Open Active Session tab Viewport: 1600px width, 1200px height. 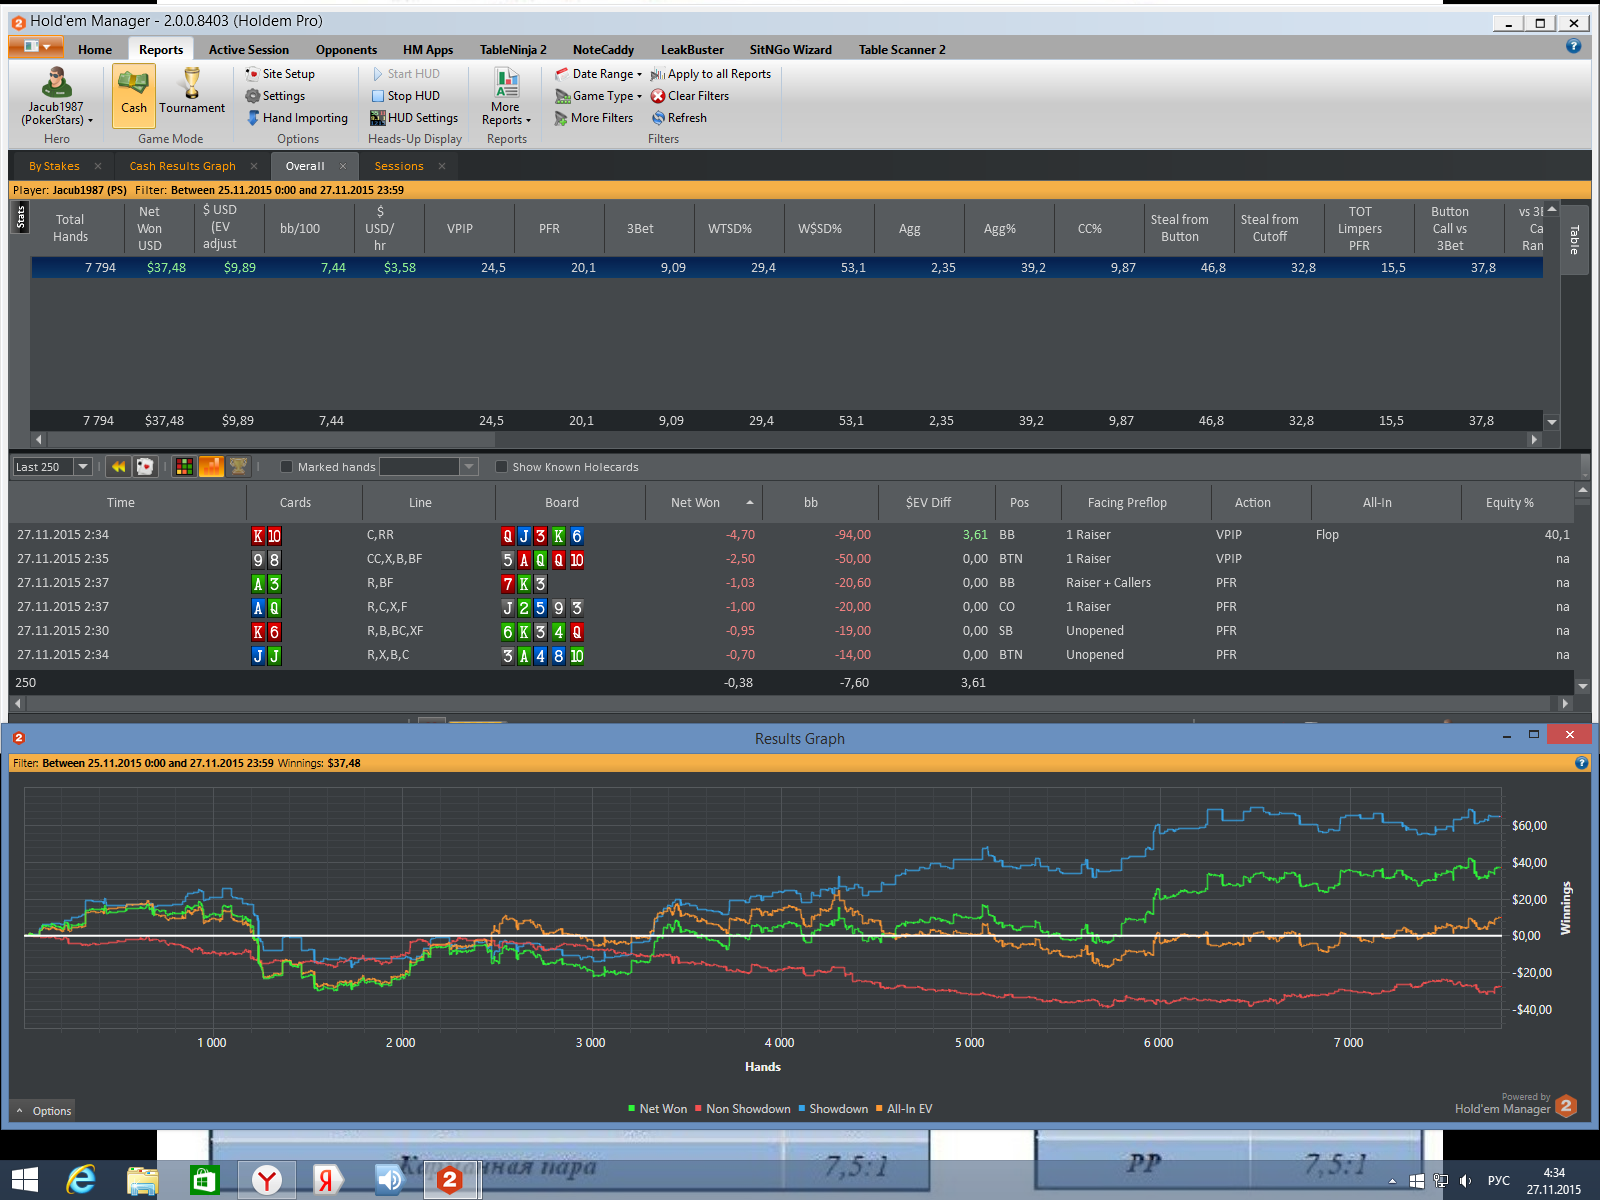[x=249, y=49]
